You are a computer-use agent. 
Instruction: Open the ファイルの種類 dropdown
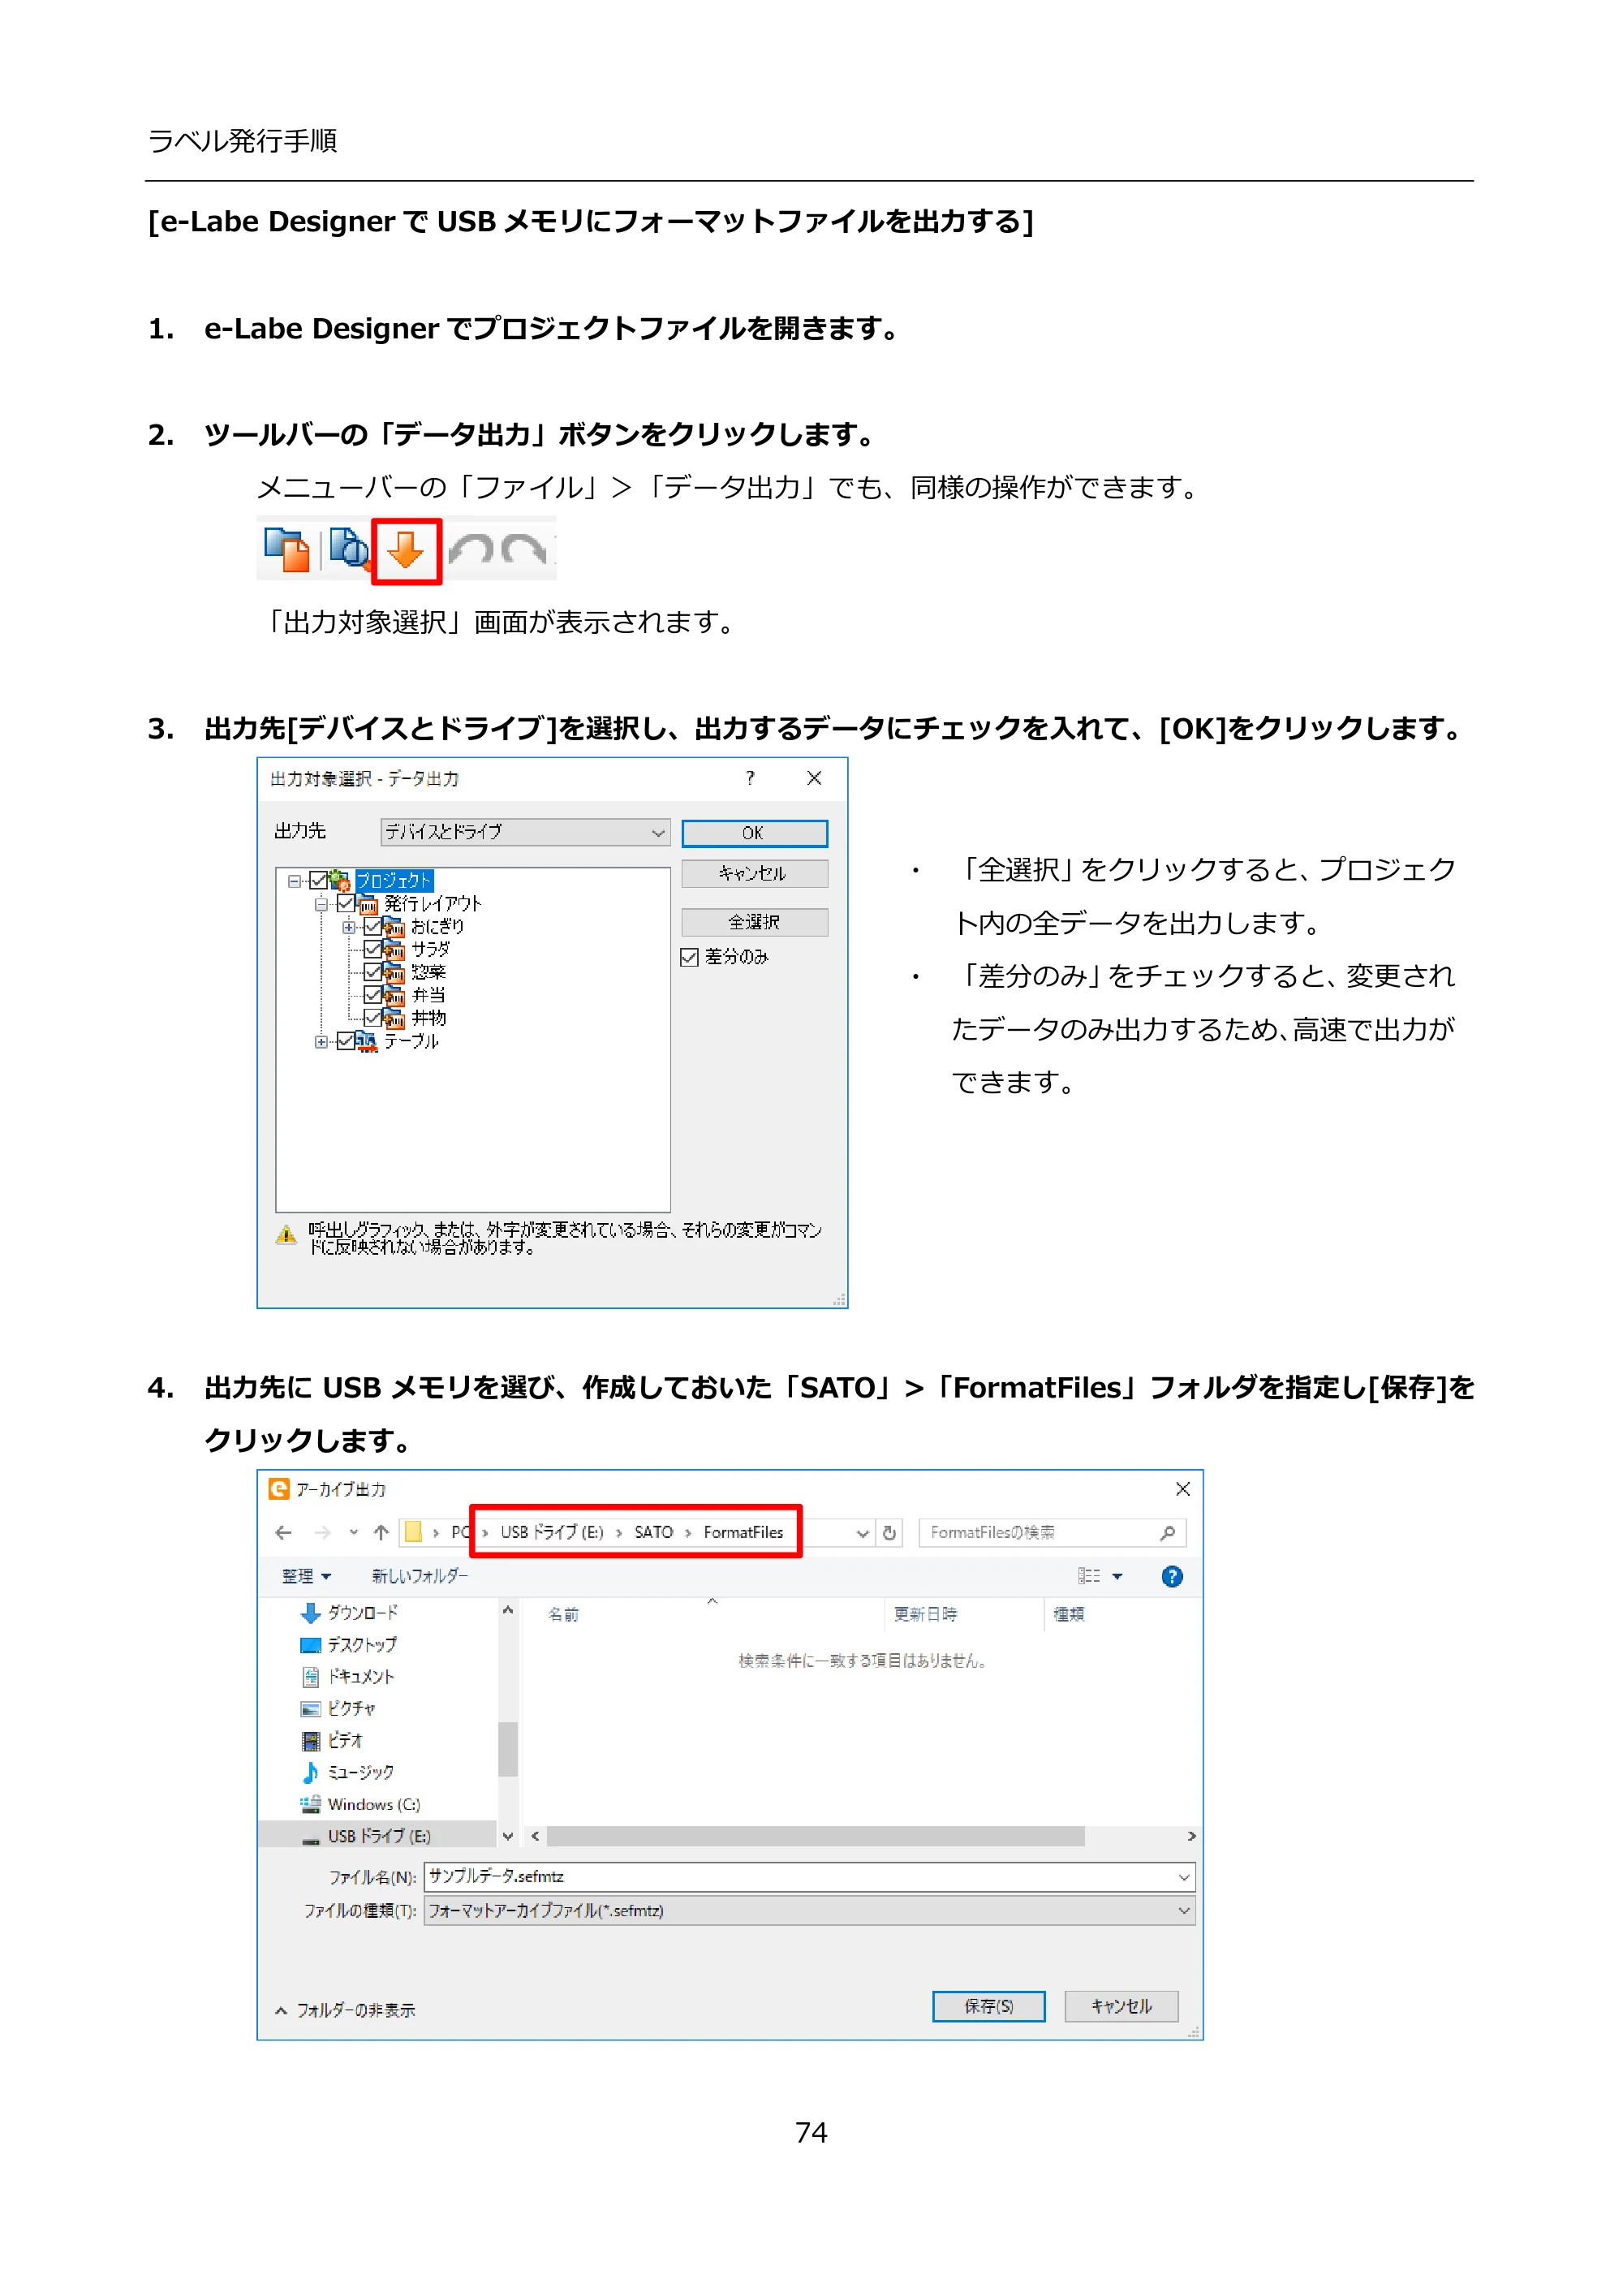pyautogui.click(x=809, y=1911)
